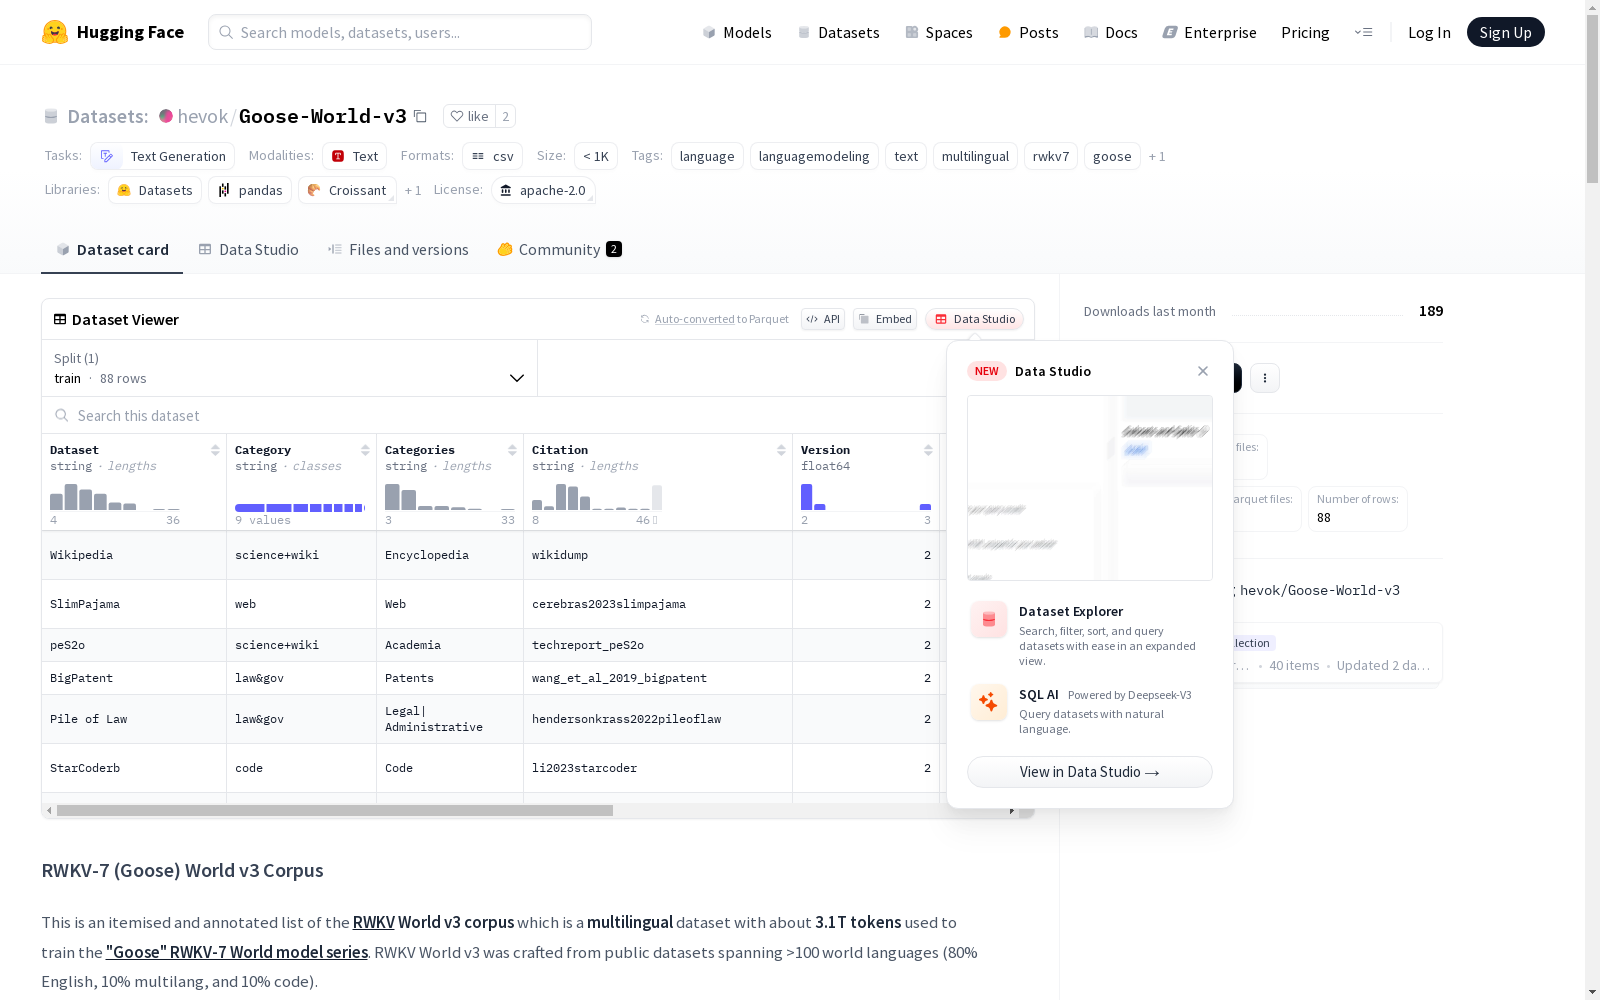Image resolution: width=1600 pixels, height=1000 pixels.
Task: Click the Data Studio preview thumbnail
Action: [1090, 488]
